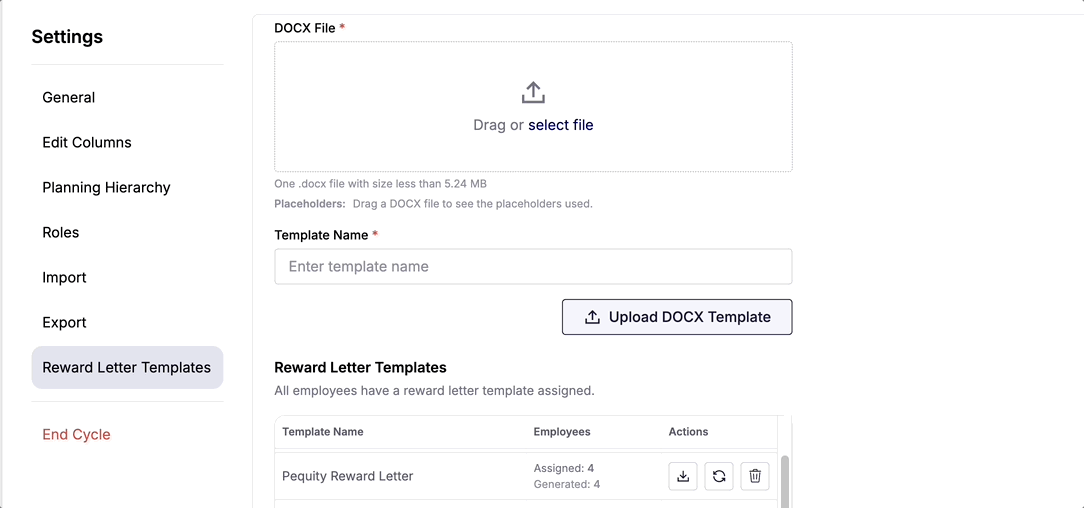The height and width of the screenshot is (508, 1084).
Task: Delete the Pequity Reward Letter template
Action: point(755,476)
